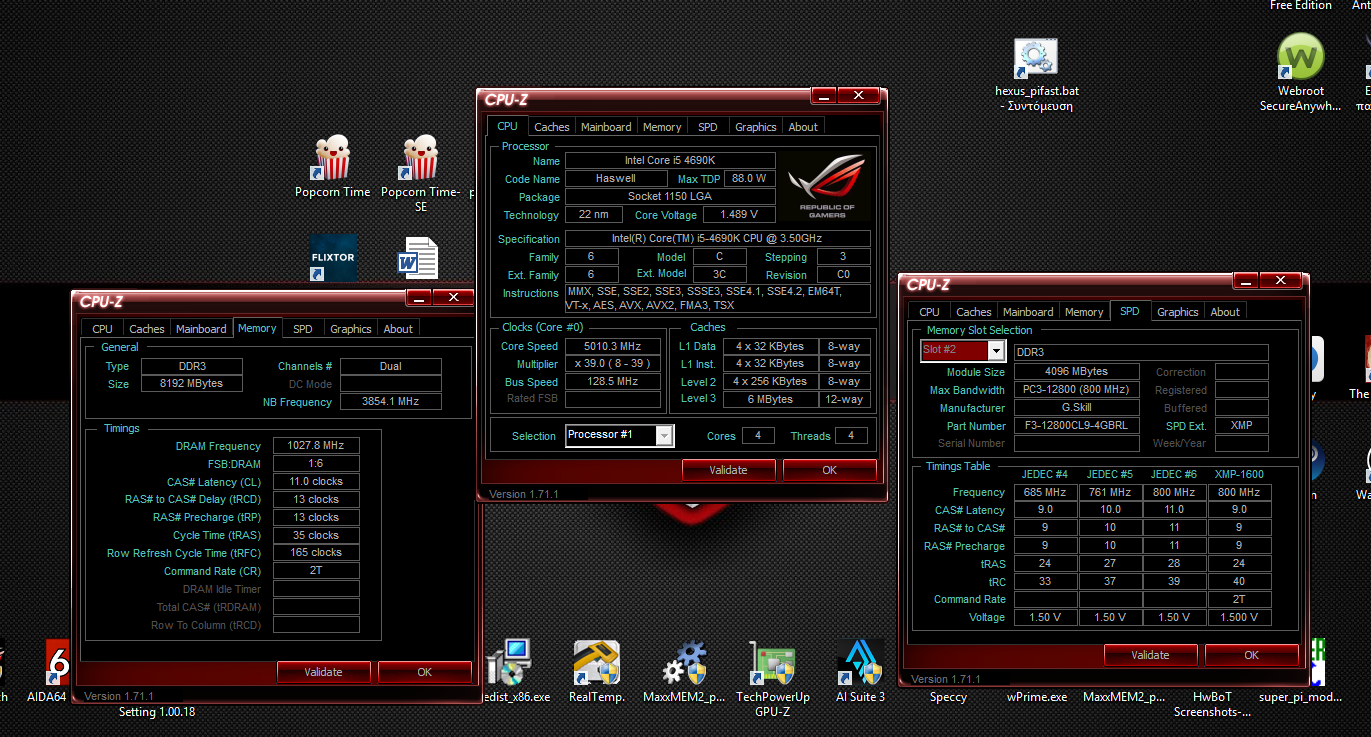Open the wPrime.exe desktop shortcut
Image resolution: width=1371 pixels, height=737 pixels.
pyautogui.click(x=1036, y=697)
